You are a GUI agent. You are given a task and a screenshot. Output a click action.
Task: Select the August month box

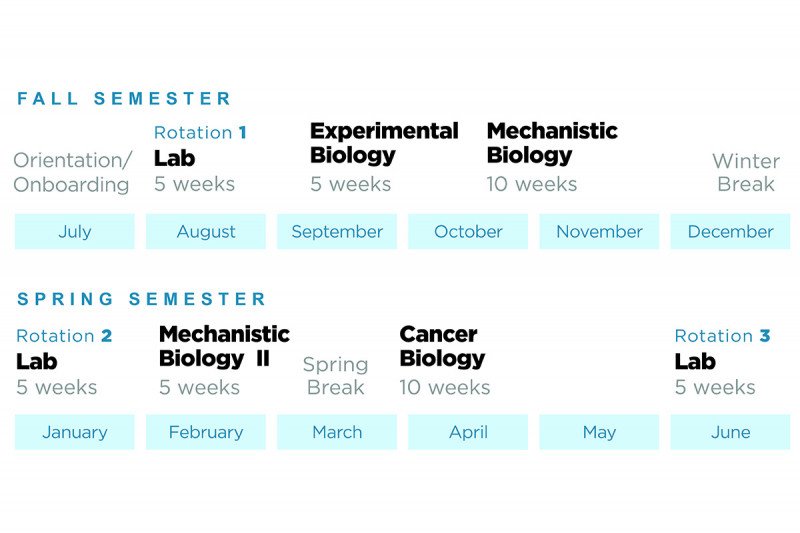point(206,231)
